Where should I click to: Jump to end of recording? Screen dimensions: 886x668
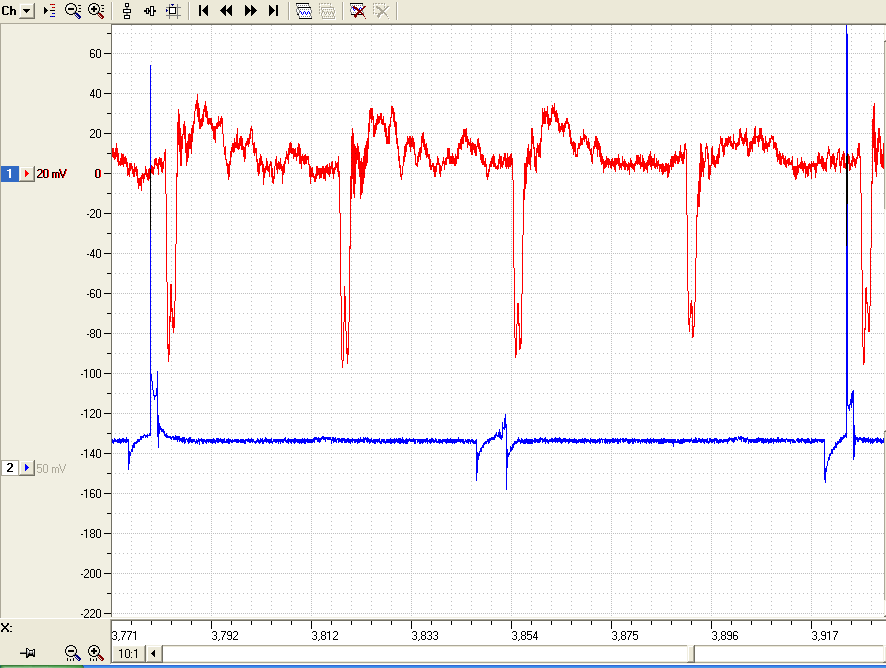(x=273, y=11)
